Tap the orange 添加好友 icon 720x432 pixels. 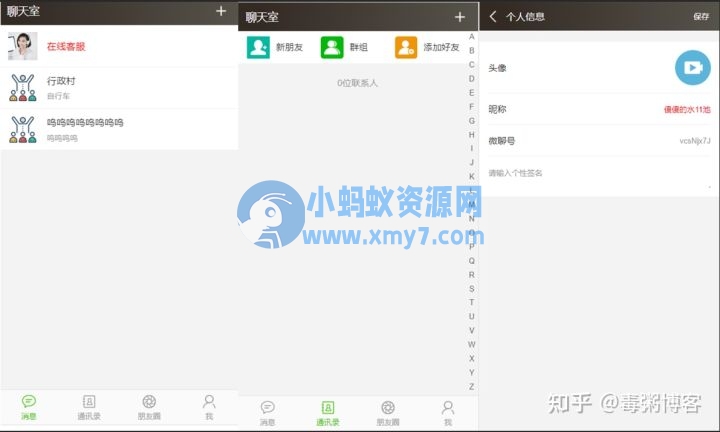[x=406, y=47]
